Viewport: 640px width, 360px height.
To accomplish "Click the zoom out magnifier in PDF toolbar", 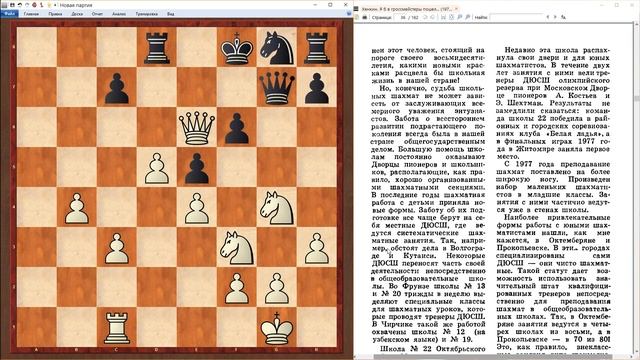I will click(x=460, y=17).
